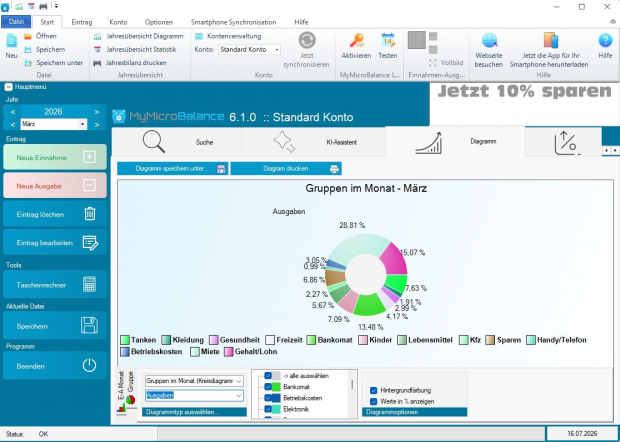Open the Ausgaben type dropdown
Image resolution: width=620 pixels, height=442 pixels.
[x=194, y=395]
